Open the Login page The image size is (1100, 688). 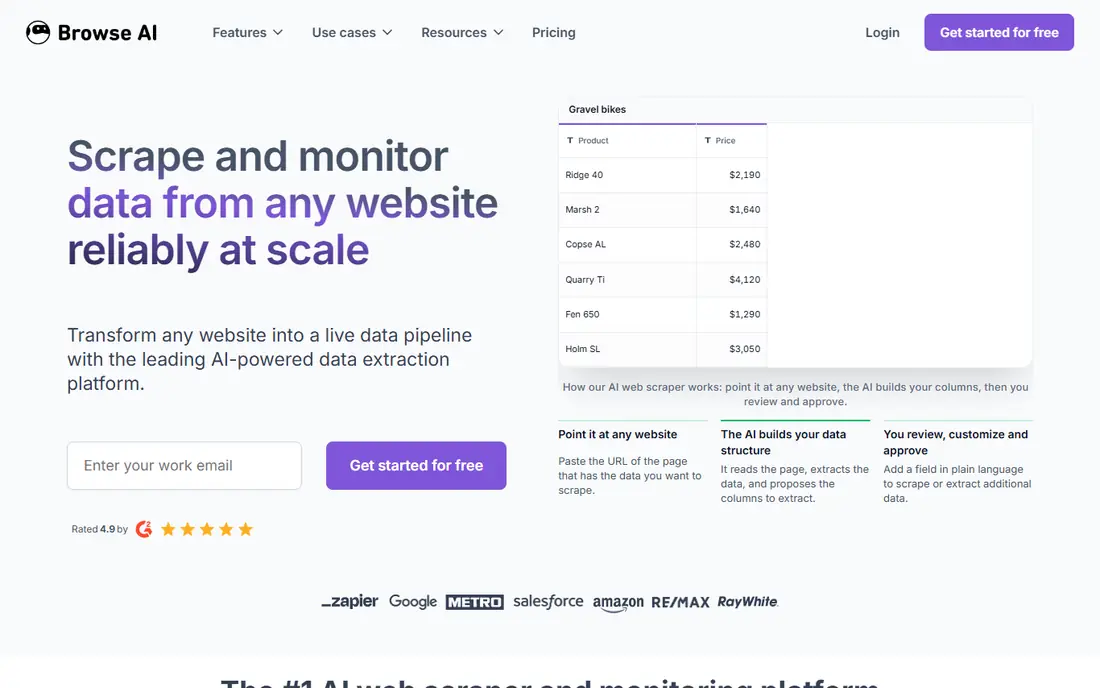(x=882, y=32)
